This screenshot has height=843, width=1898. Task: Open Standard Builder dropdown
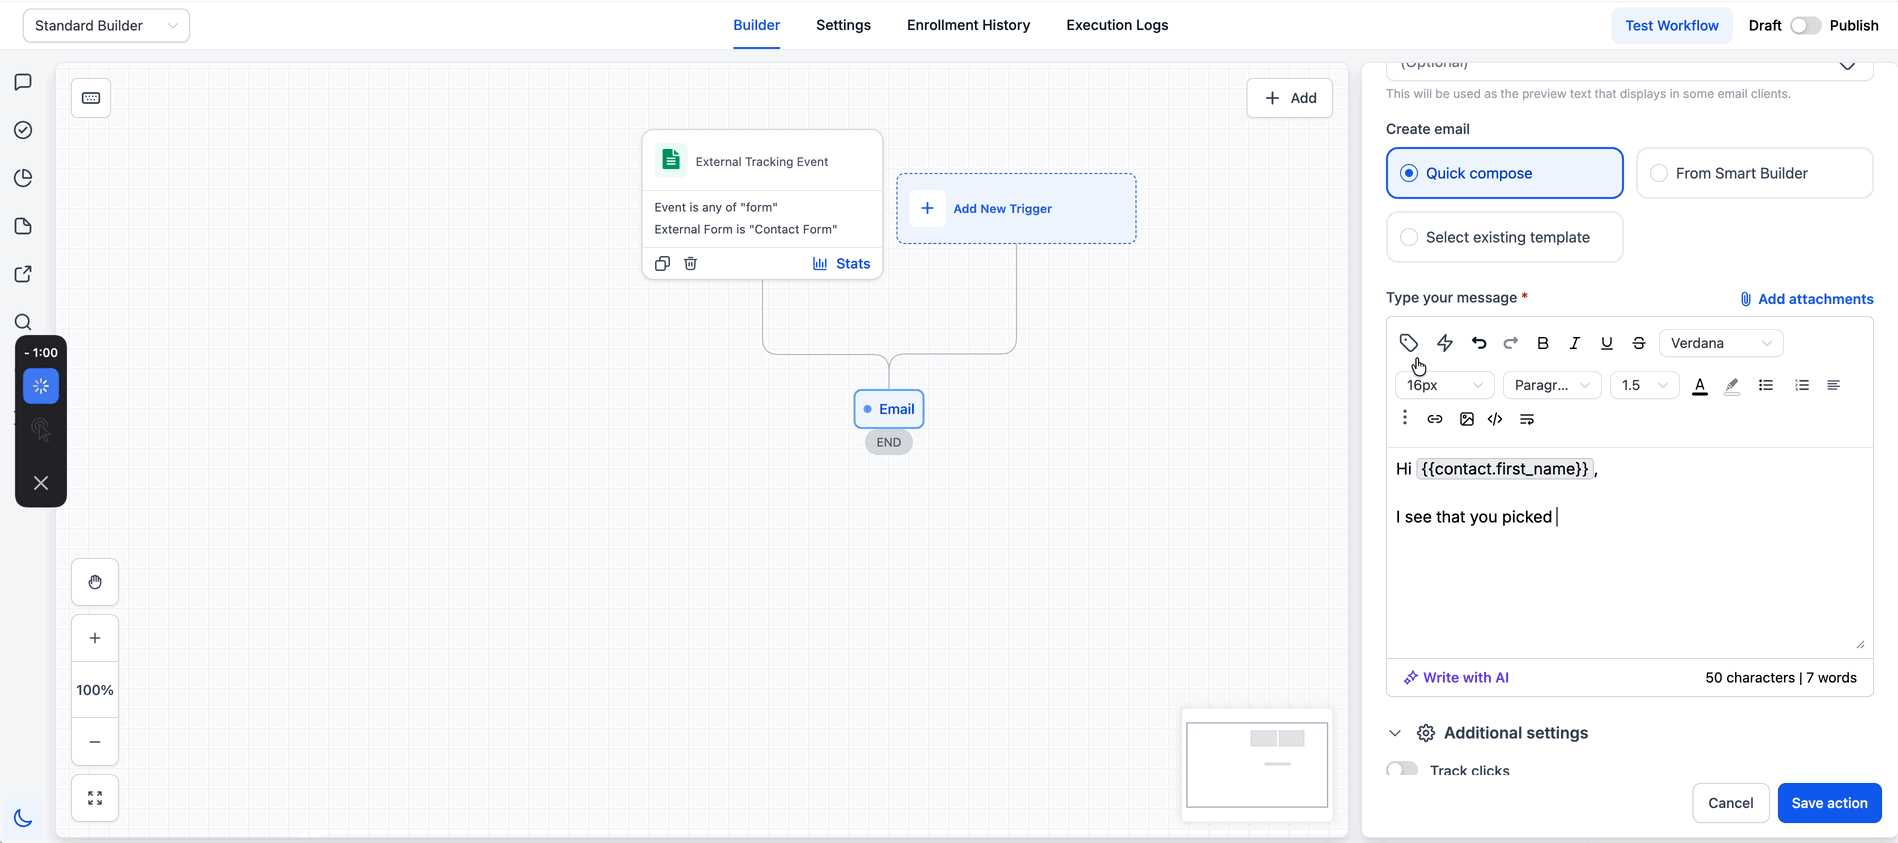pos(106,25)
